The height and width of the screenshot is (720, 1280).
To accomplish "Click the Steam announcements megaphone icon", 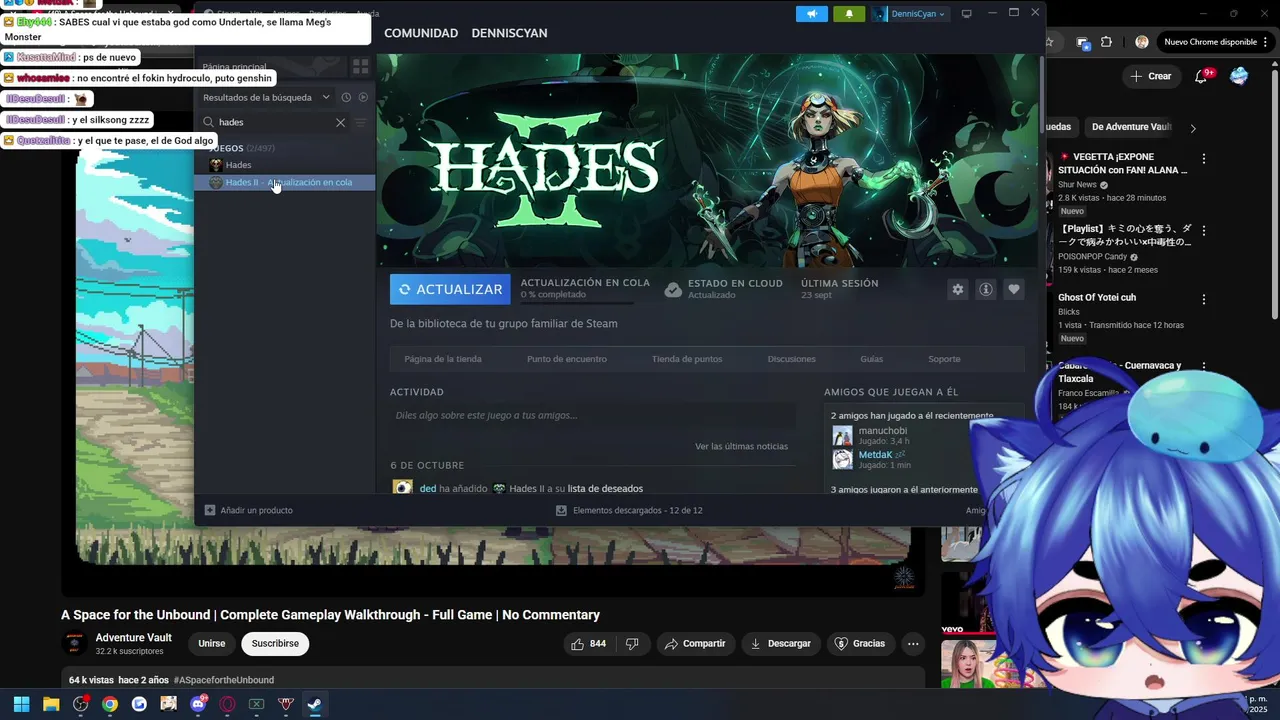I will (812, 14).
